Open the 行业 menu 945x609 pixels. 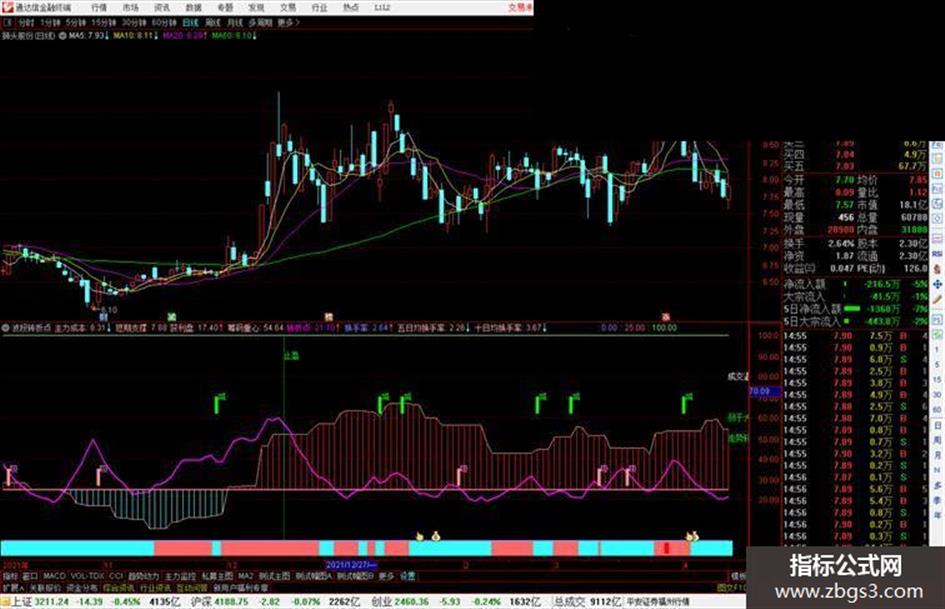[x=319, y=8]
